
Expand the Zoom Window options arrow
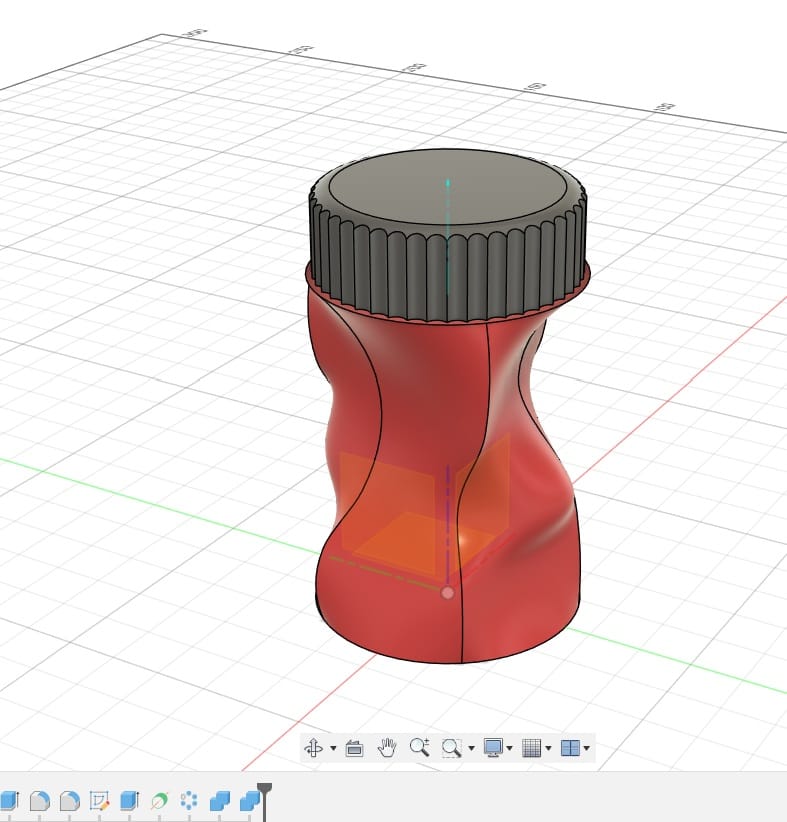[x=470, y=748]
